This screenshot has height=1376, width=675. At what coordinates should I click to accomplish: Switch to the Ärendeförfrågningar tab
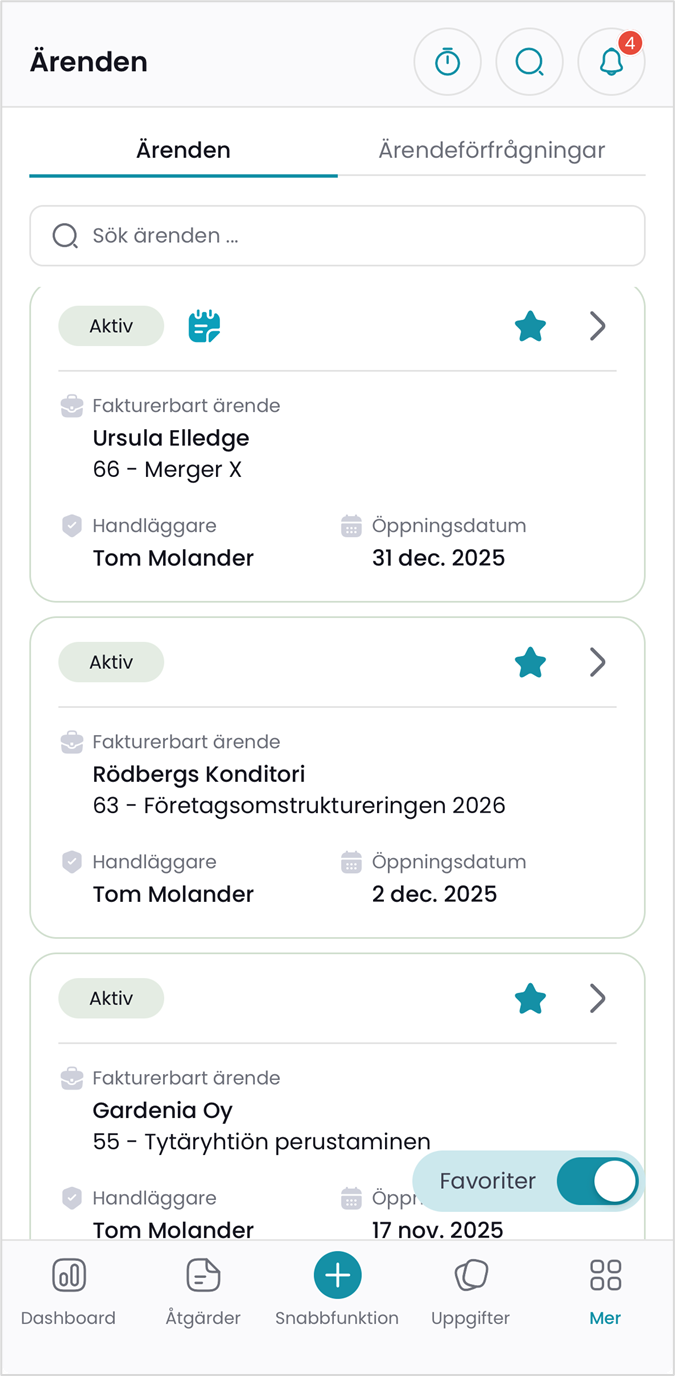click(x=491, y=151)
